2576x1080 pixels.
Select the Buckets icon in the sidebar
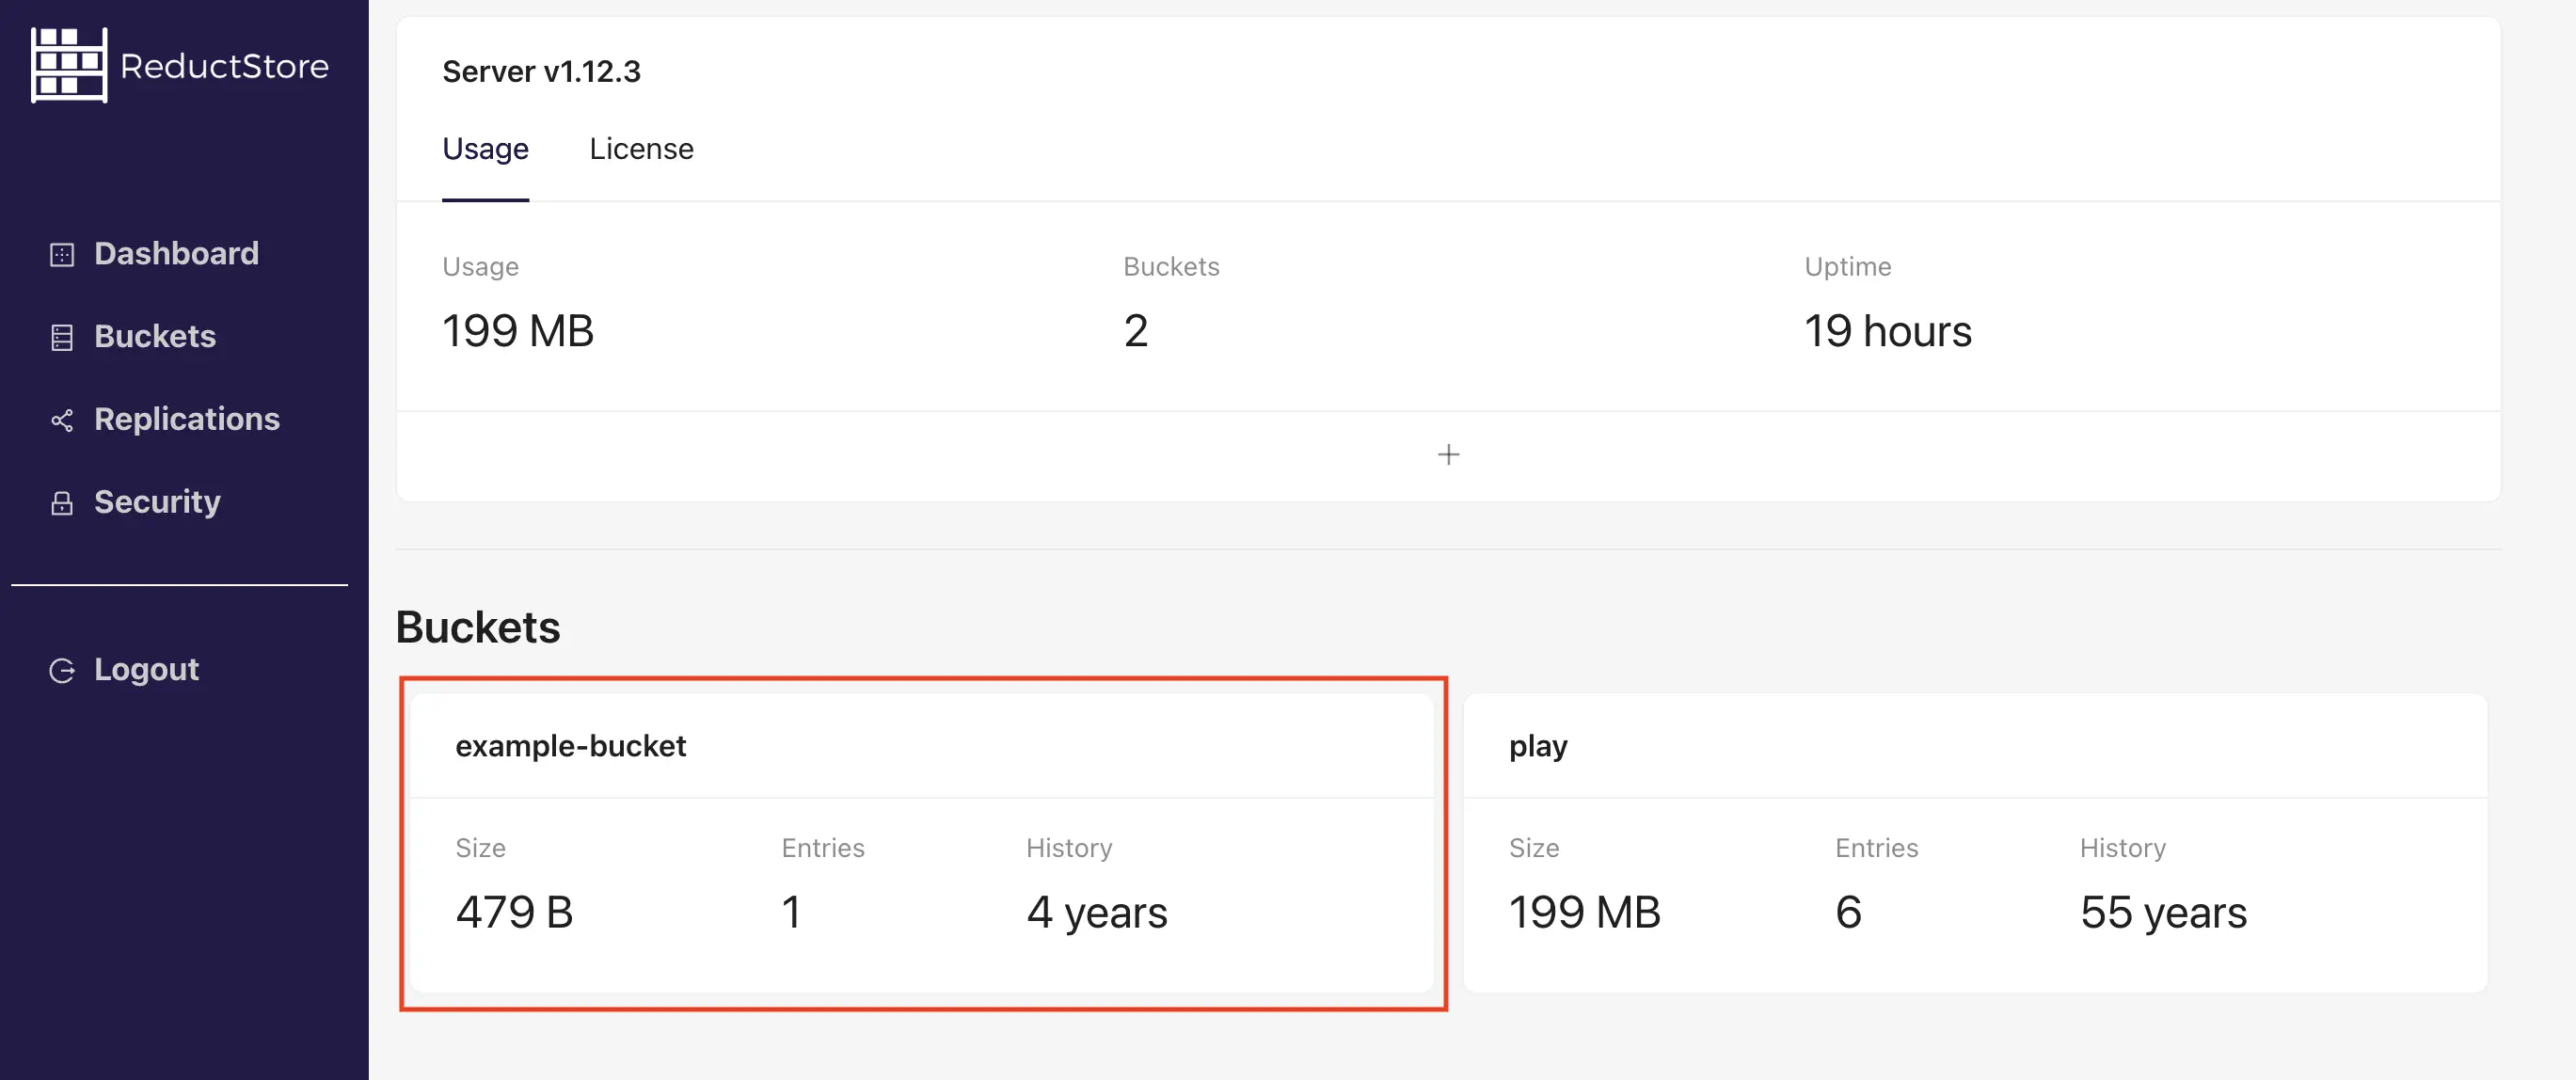[62, 337]
